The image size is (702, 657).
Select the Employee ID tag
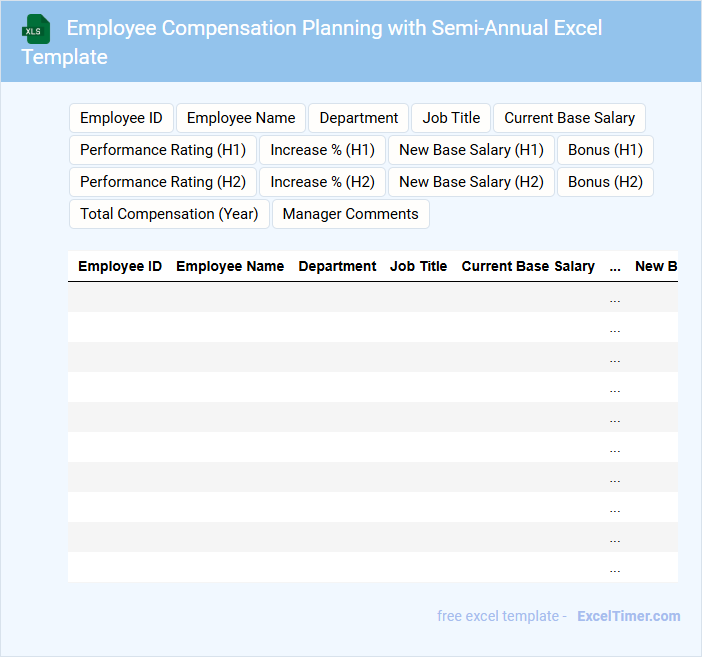(x=121, y=118)
